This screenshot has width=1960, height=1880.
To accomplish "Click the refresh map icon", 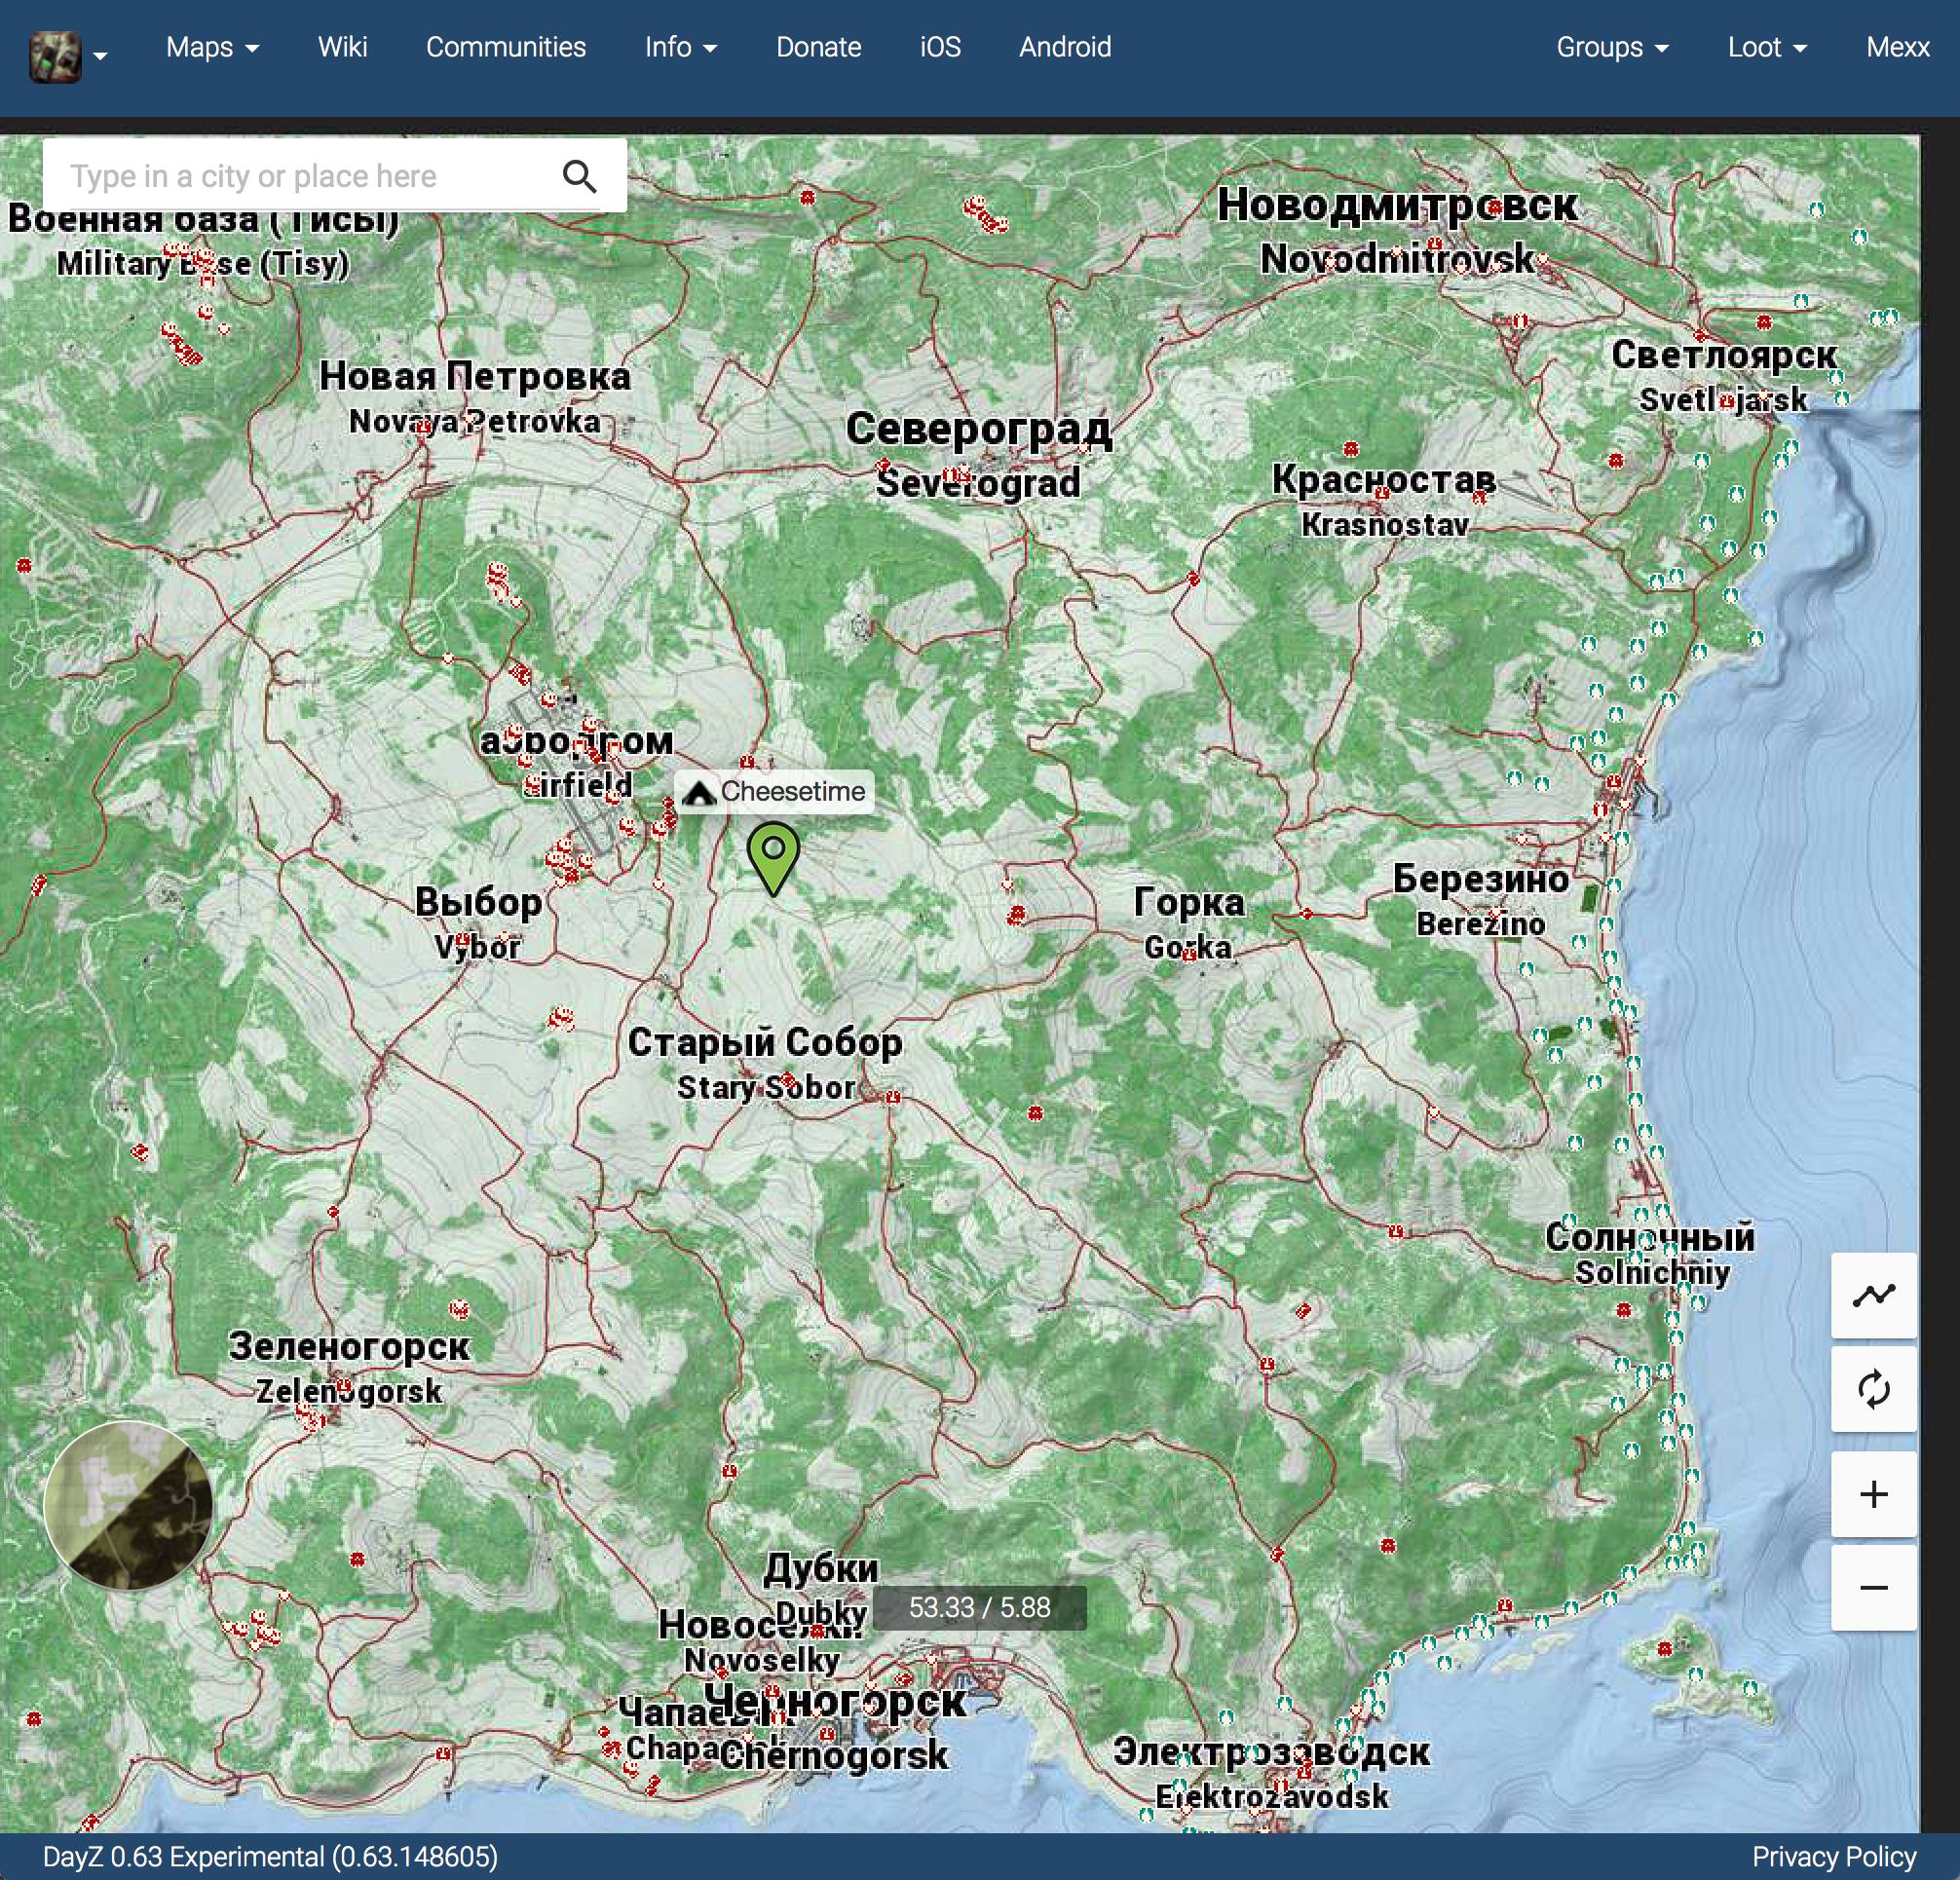I will pyautogui.click(x=1873, y=1389).
